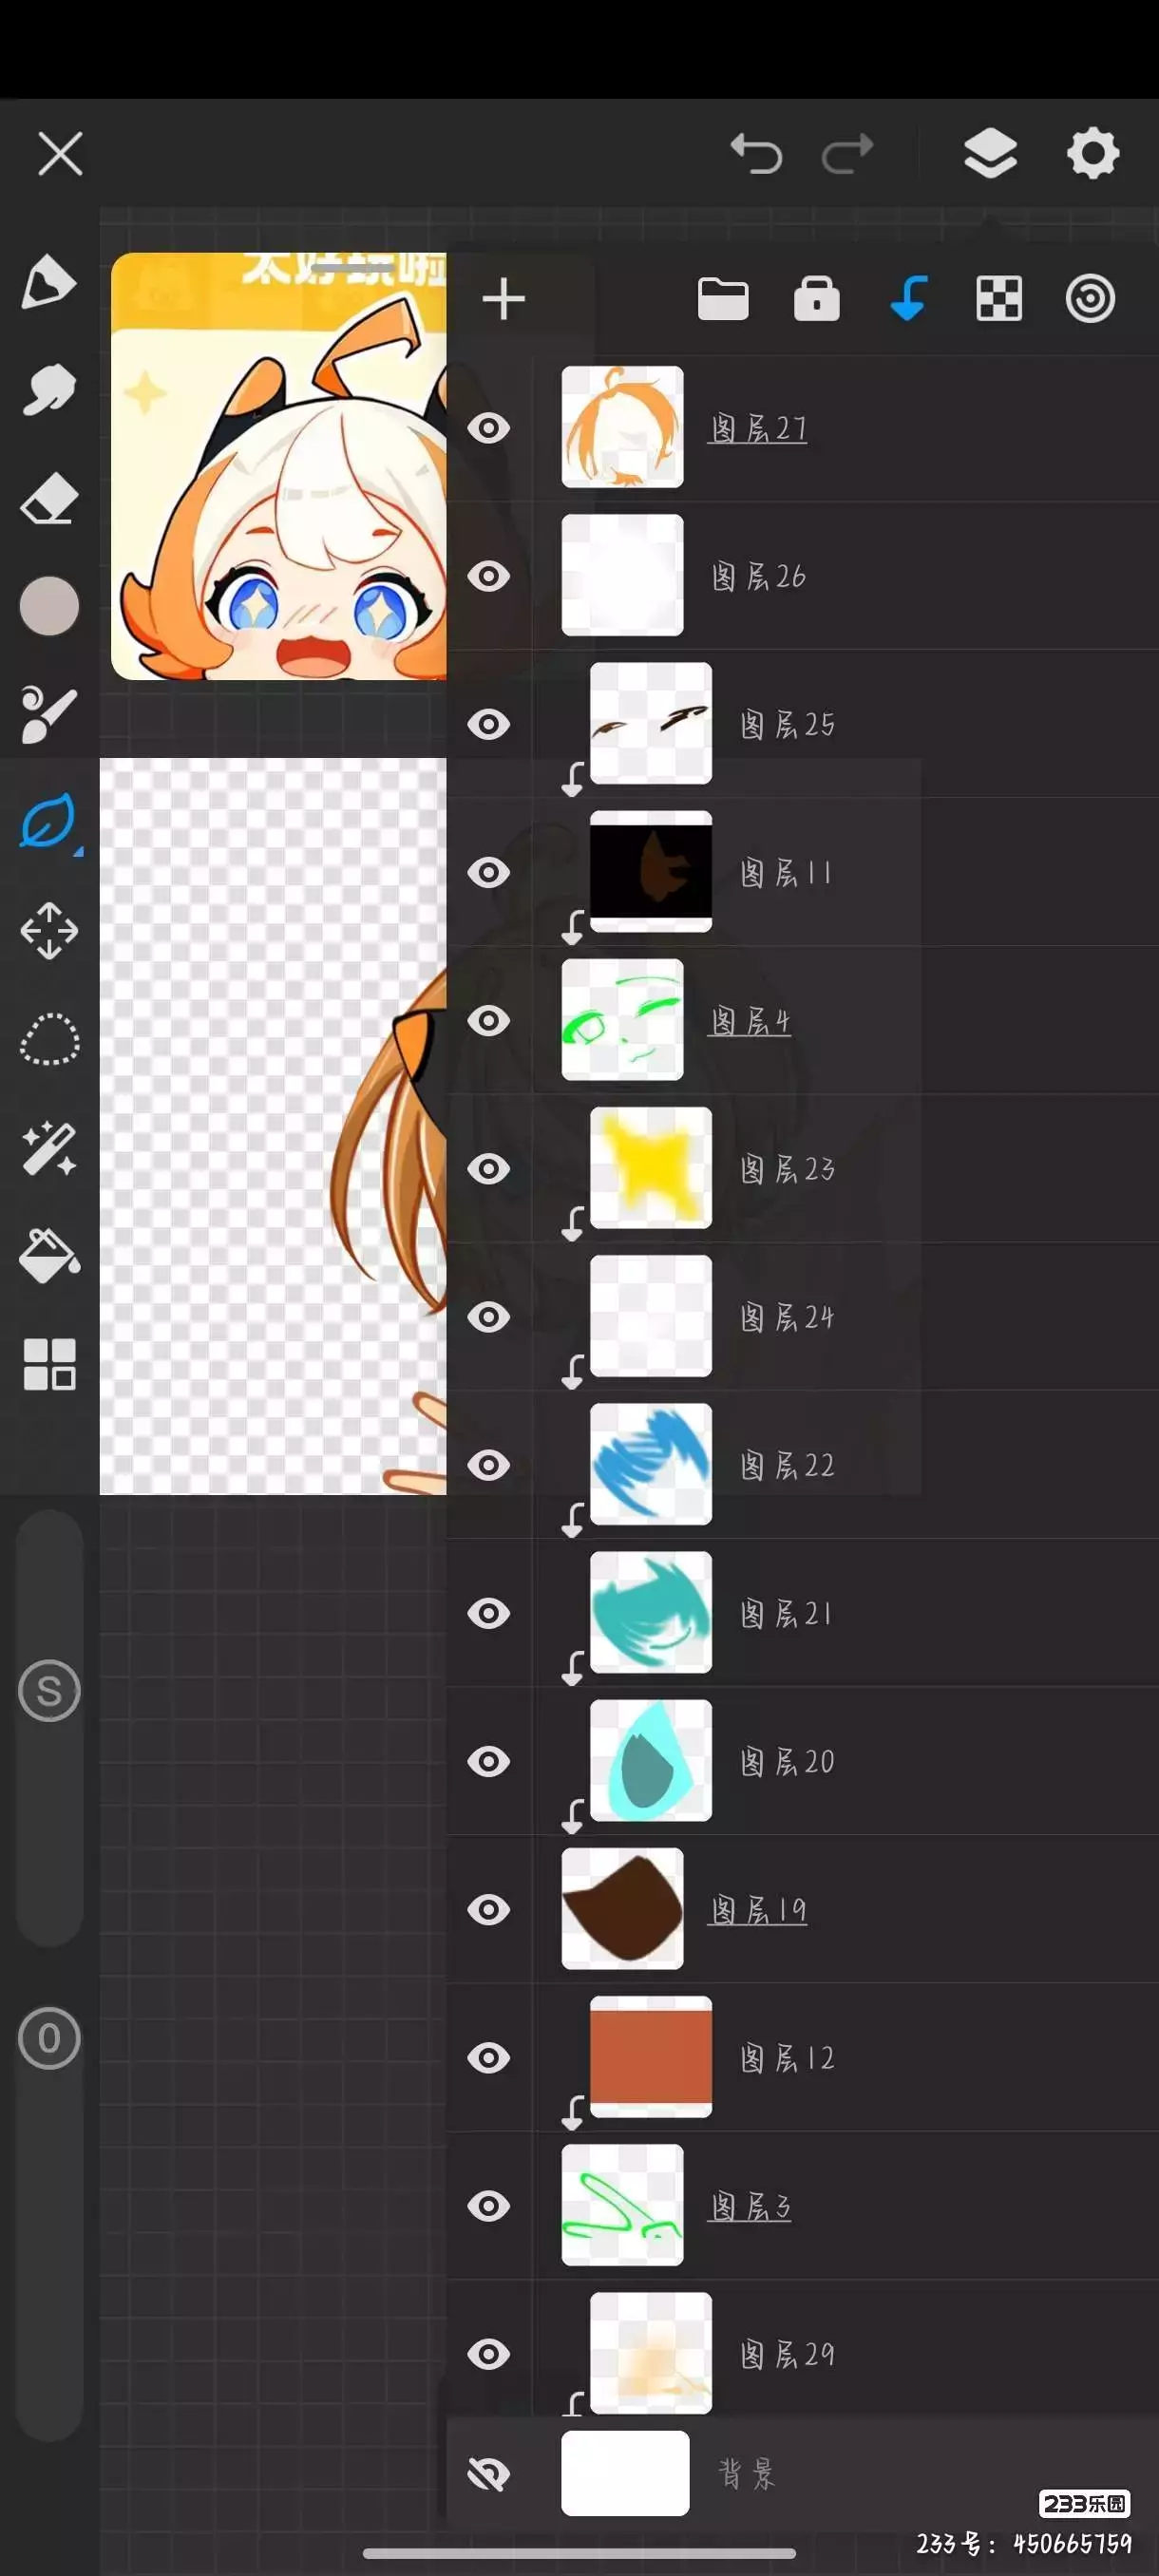Select the 图层22 blue strokes thumbnail
Screen dimensions: 1159x2576
click(651, 1464)
